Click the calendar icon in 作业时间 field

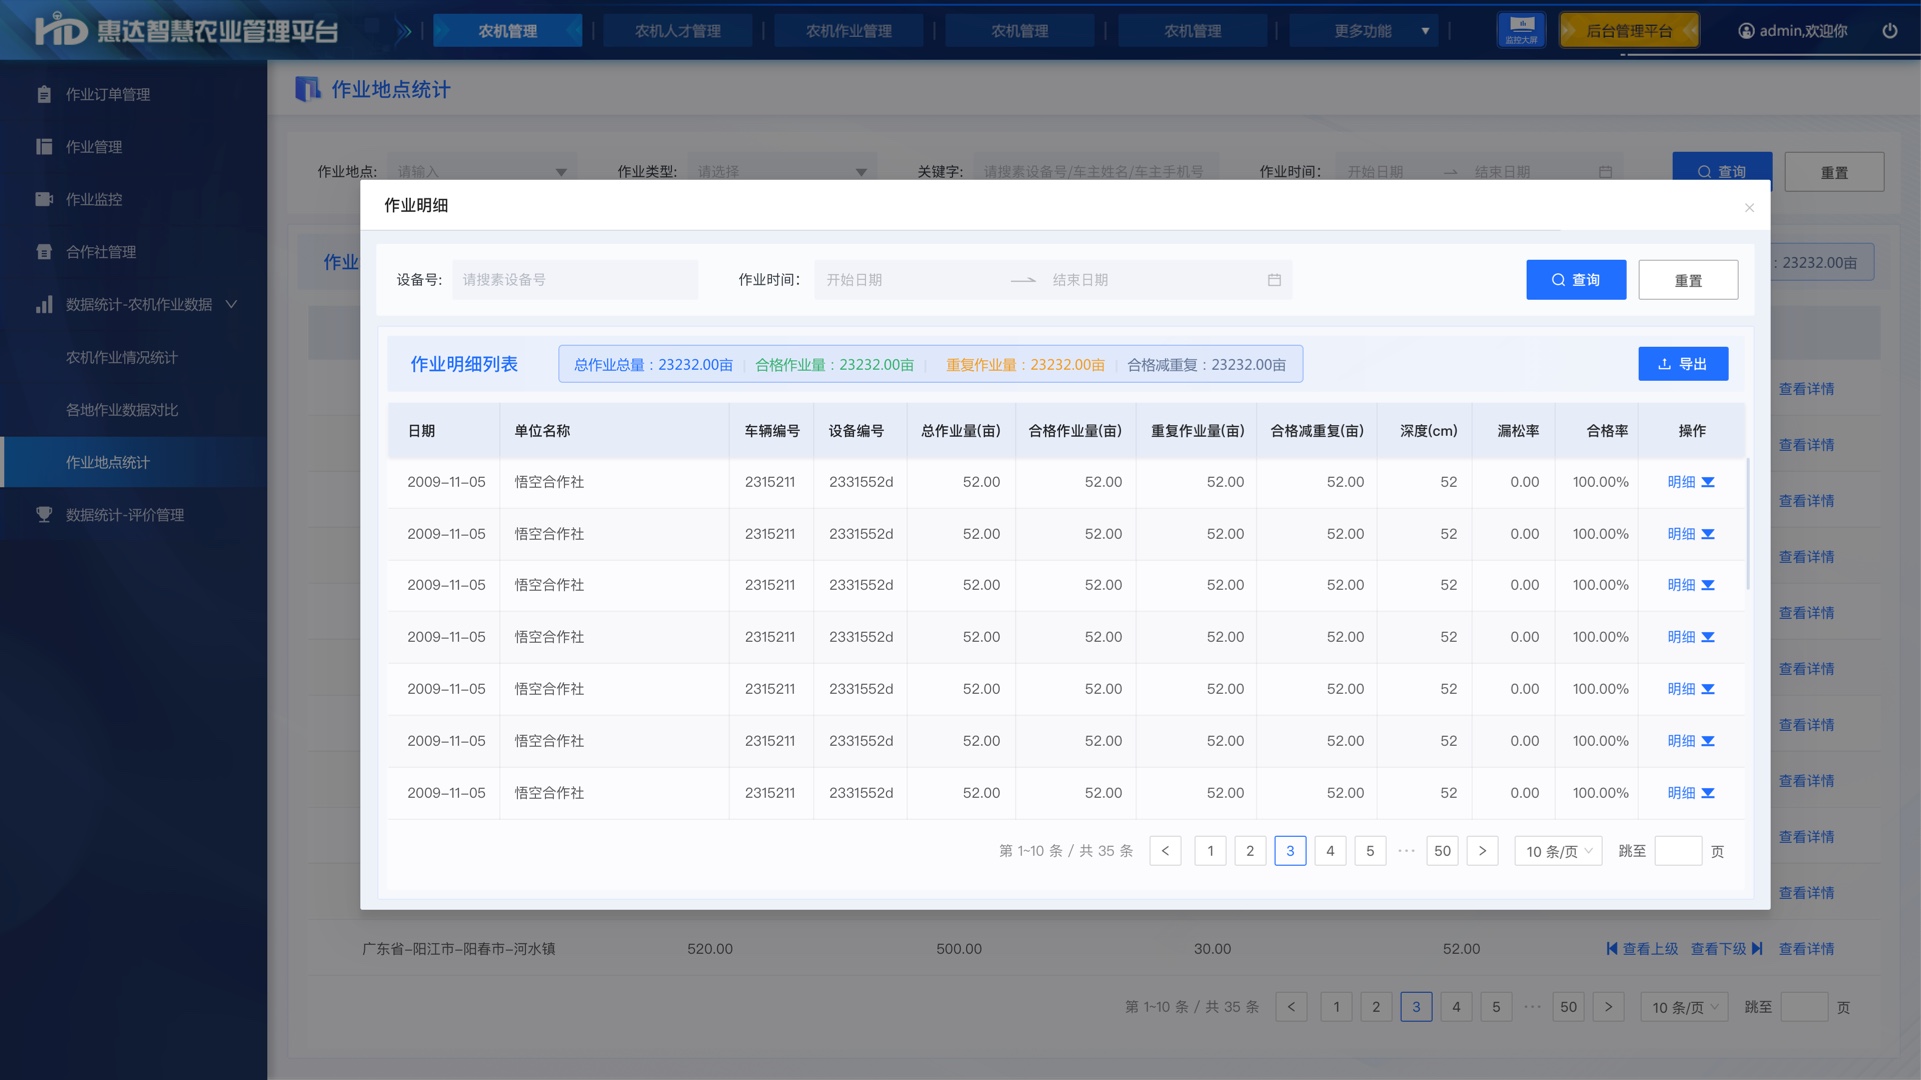point(1274,280)
